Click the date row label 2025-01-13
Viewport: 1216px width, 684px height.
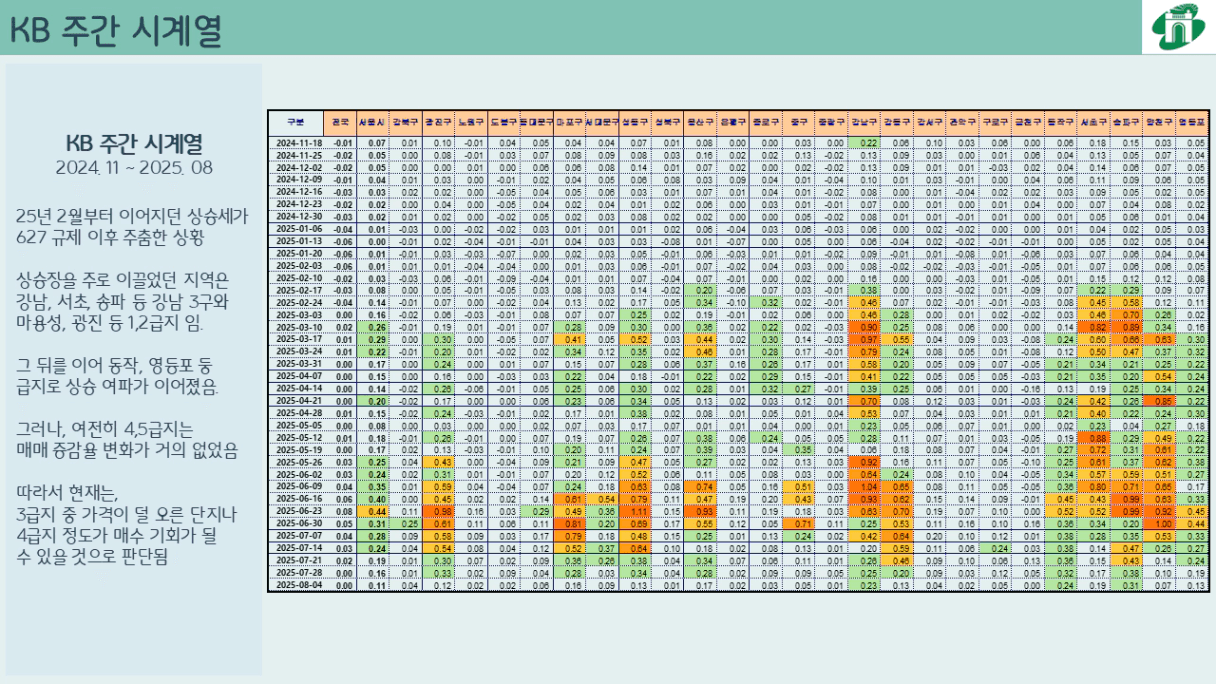[x=297, y=240]
